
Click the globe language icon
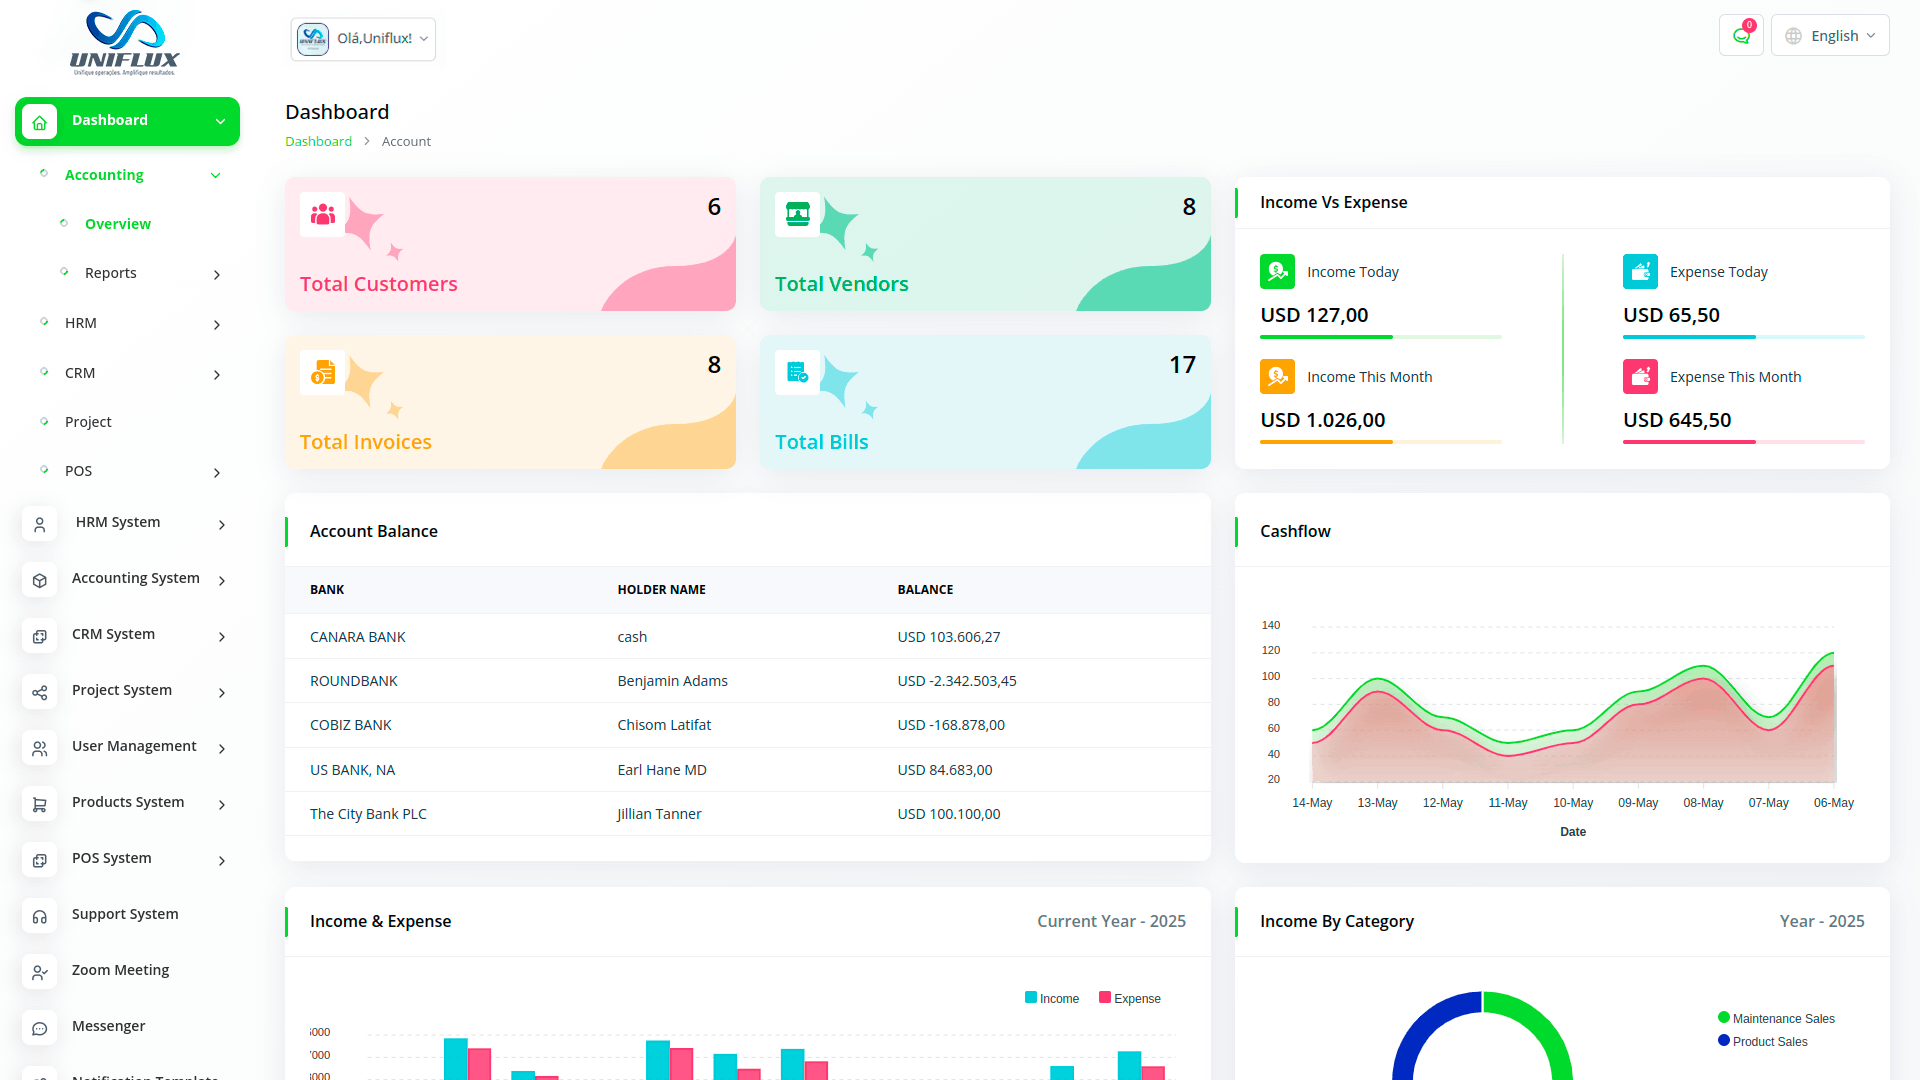point(1794,36)
